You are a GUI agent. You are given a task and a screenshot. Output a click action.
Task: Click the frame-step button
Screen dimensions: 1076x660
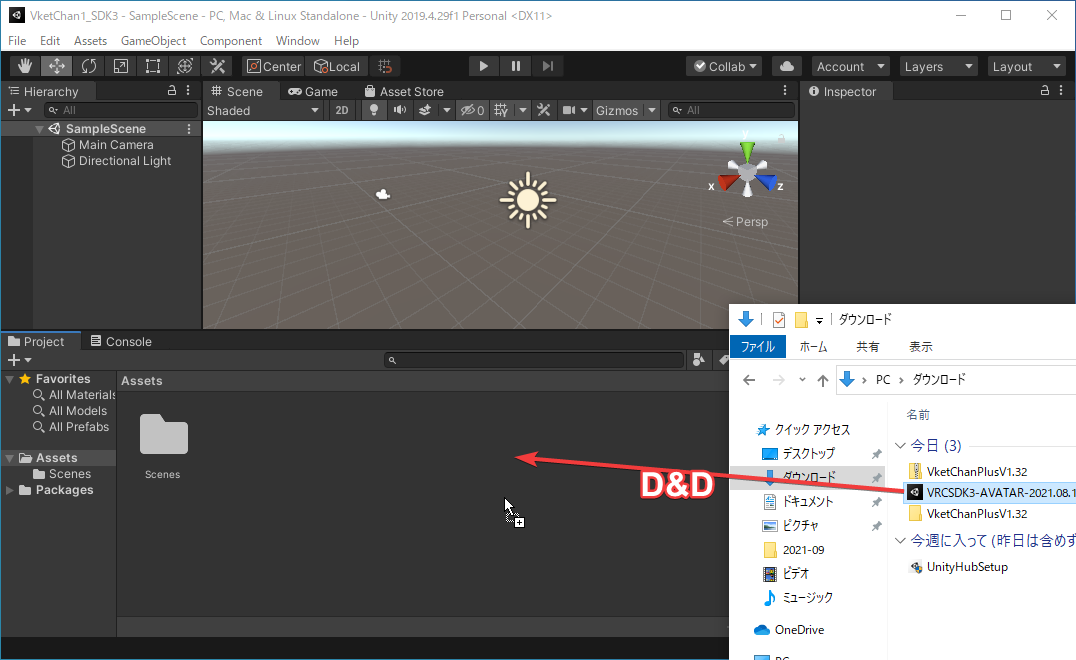(x=547, y=65)
